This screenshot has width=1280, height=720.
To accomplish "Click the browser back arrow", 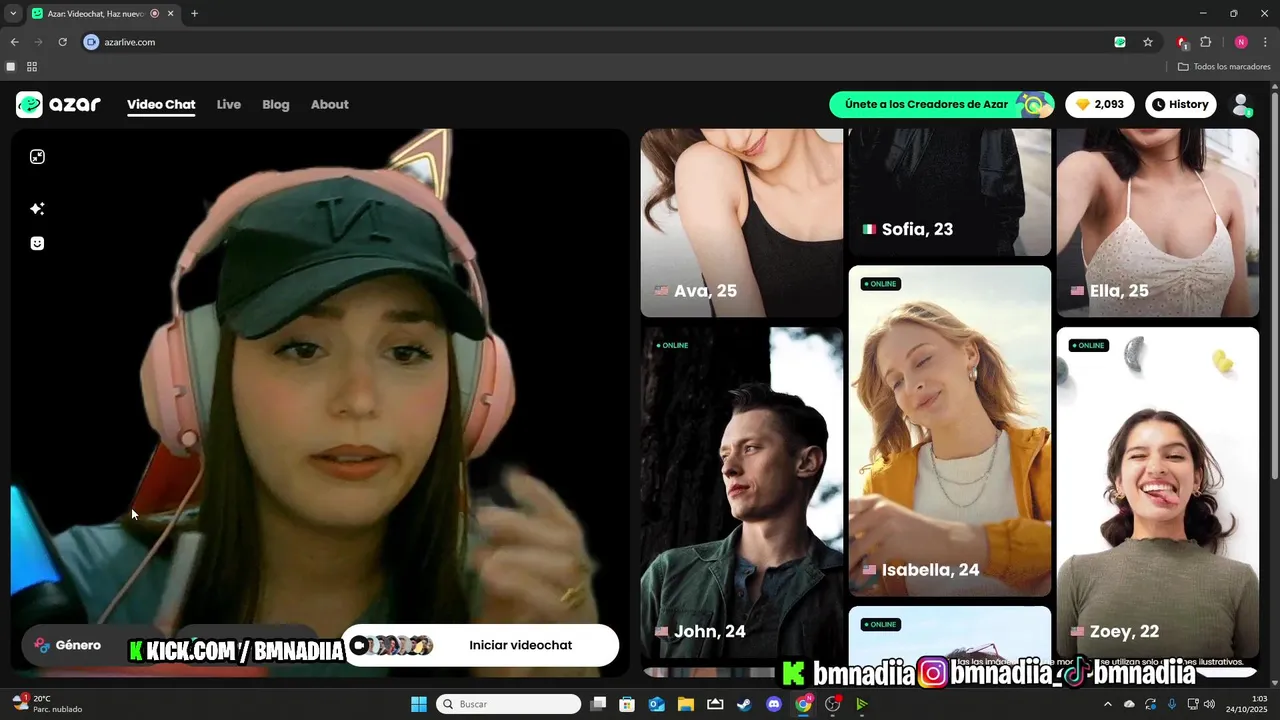I will [x=14, y=42].
